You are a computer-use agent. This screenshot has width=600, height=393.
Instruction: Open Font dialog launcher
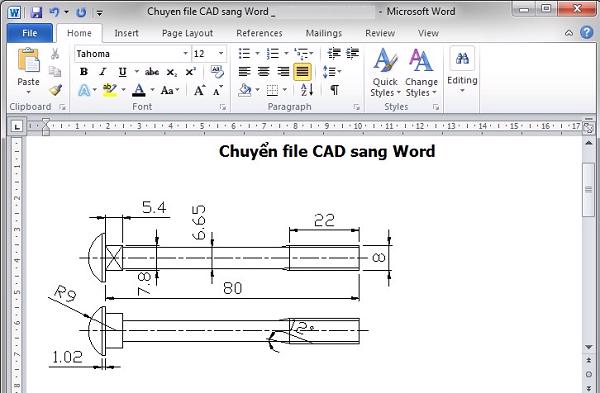coord(223,107)
